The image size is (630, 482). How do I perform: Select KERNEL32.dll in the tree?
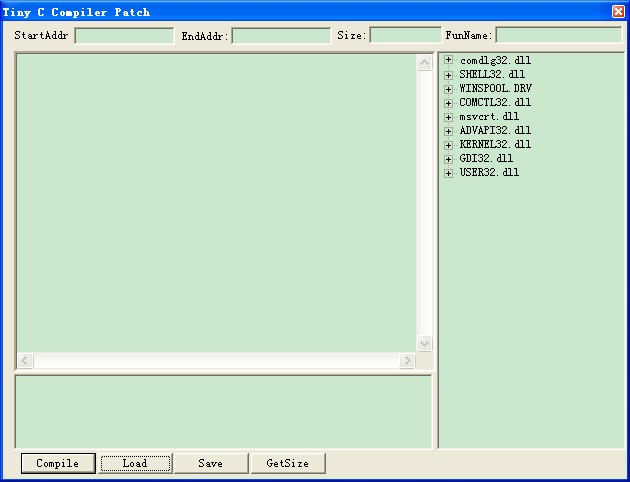pyautogui.click(x=495, y=145)
